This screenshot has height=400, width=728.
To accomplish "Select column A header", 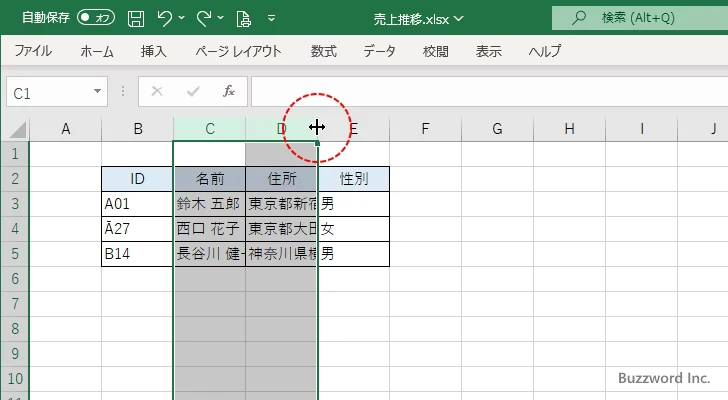I will coord(65,129).
